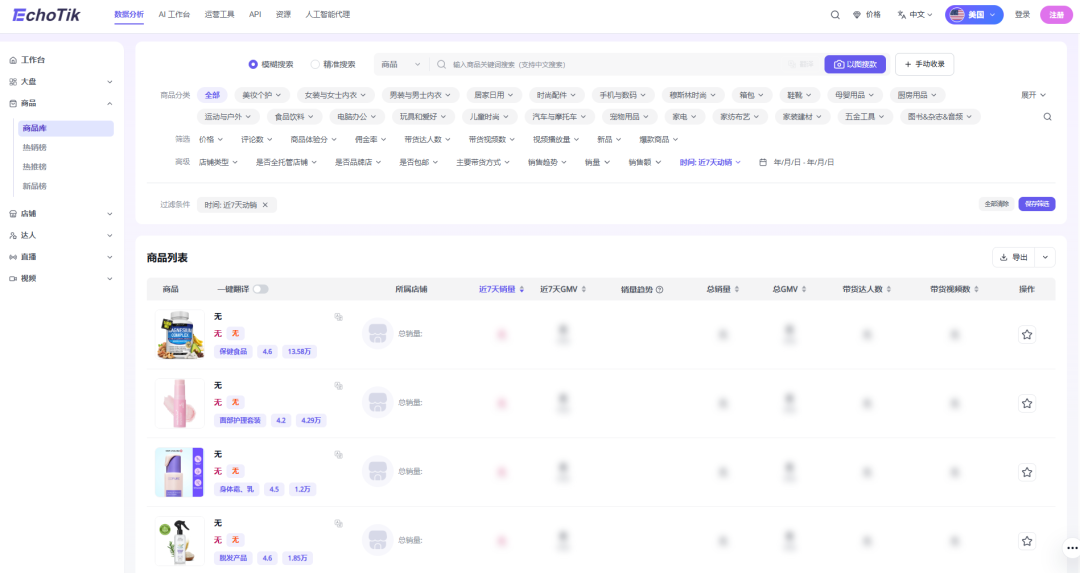The width and height of the screenshot is (1080, 573).
Task: Click the category search magnifier icon
Action: tap(1048, 117)
